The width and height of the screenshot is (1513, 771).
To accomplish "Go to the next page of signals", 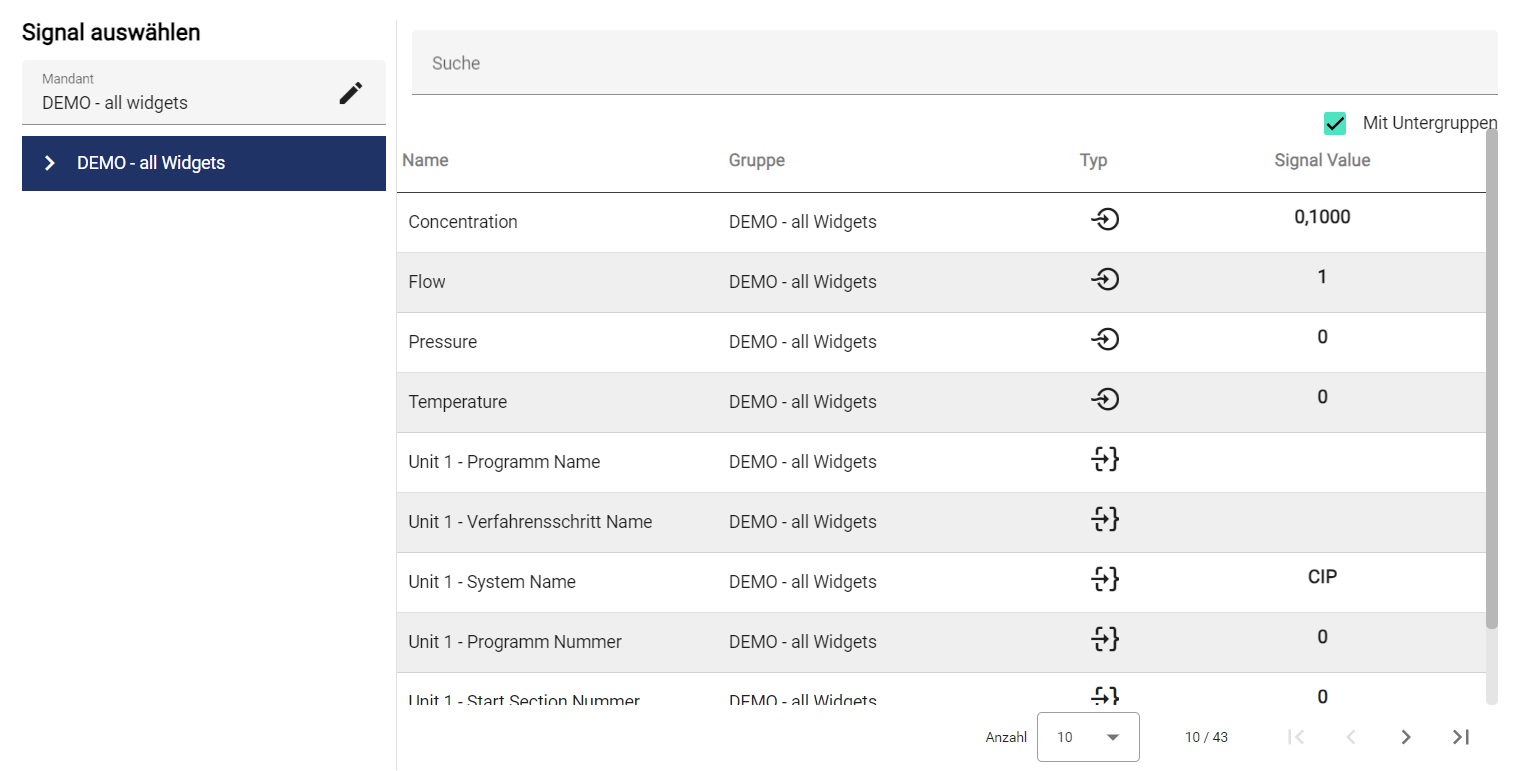I will pos(1406,737).
